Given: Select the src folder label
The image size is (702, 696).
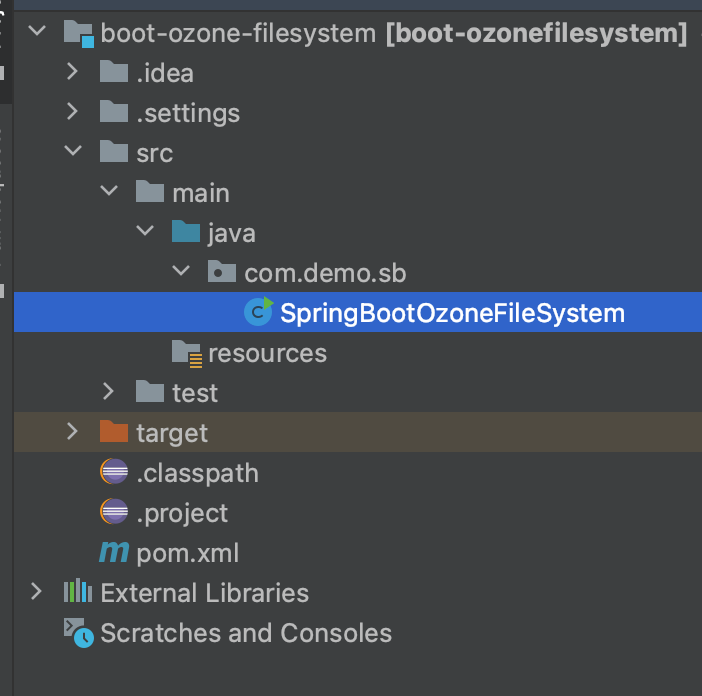Looking at the screenshot, I should point(154,154).
